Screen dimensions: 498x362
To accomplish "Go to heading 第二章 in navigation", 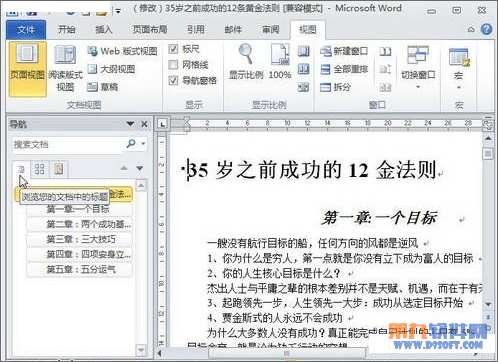I will pos(79,224).
